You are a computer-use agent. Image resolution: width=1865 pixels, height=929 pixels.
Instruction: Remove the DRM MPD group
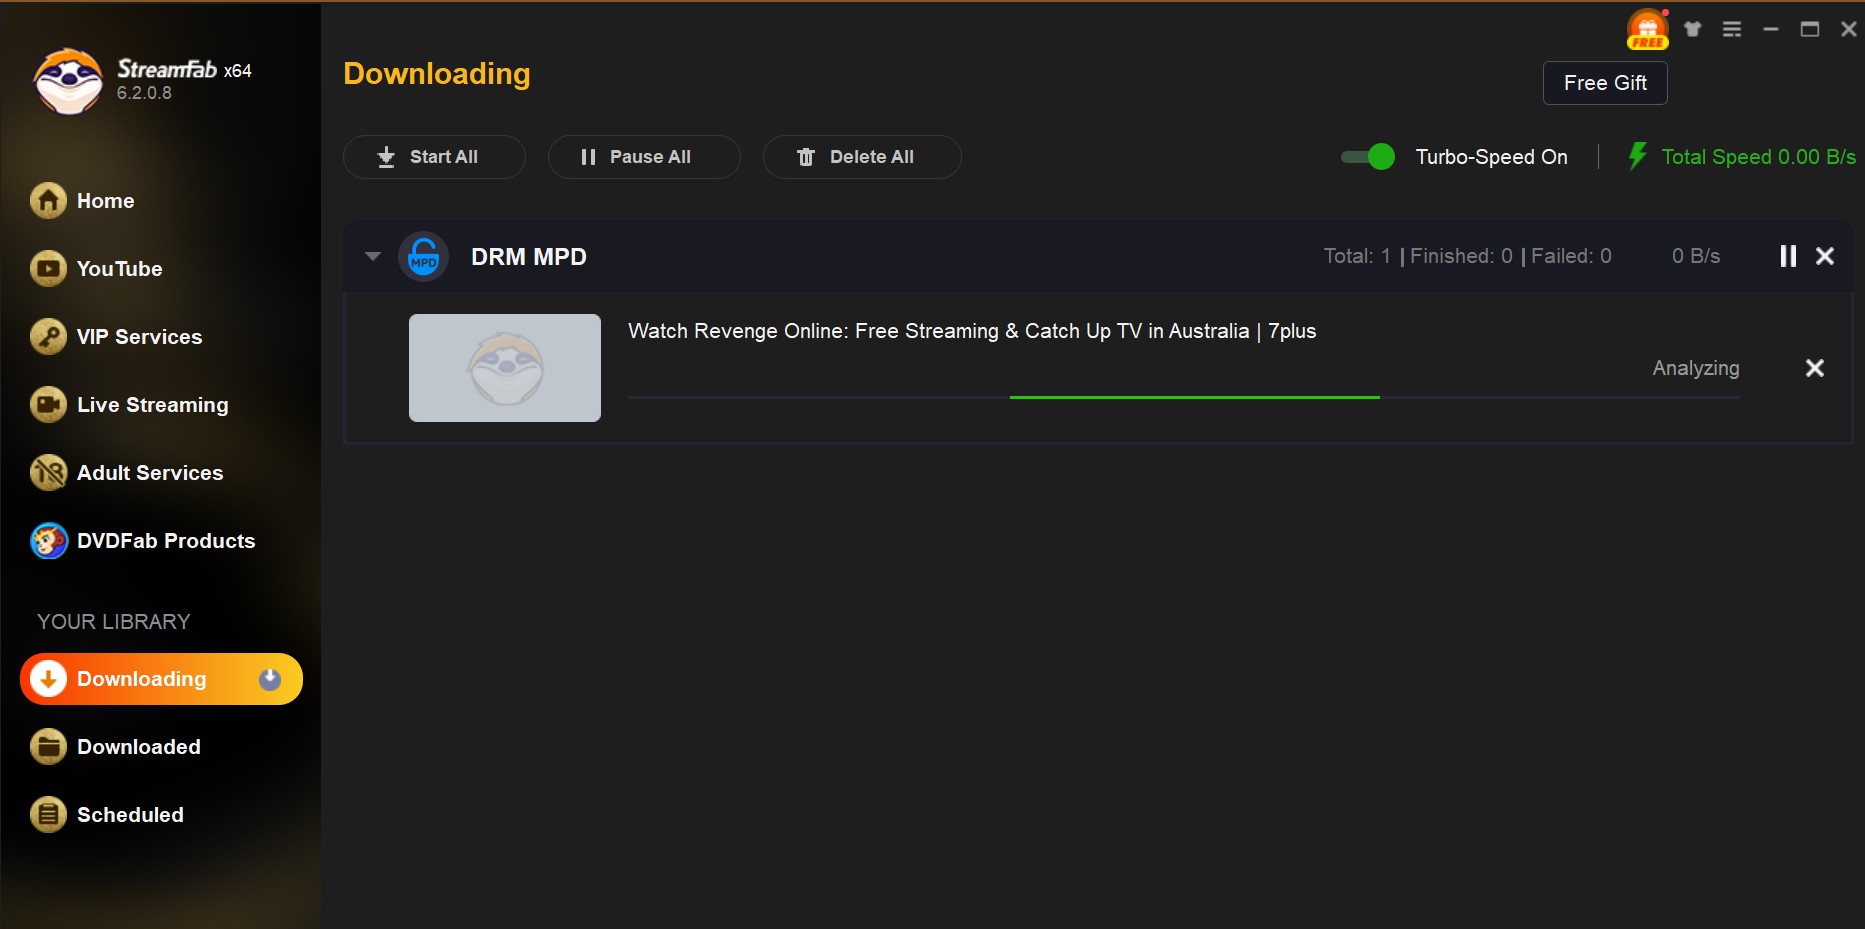(x=1825, y=257)
